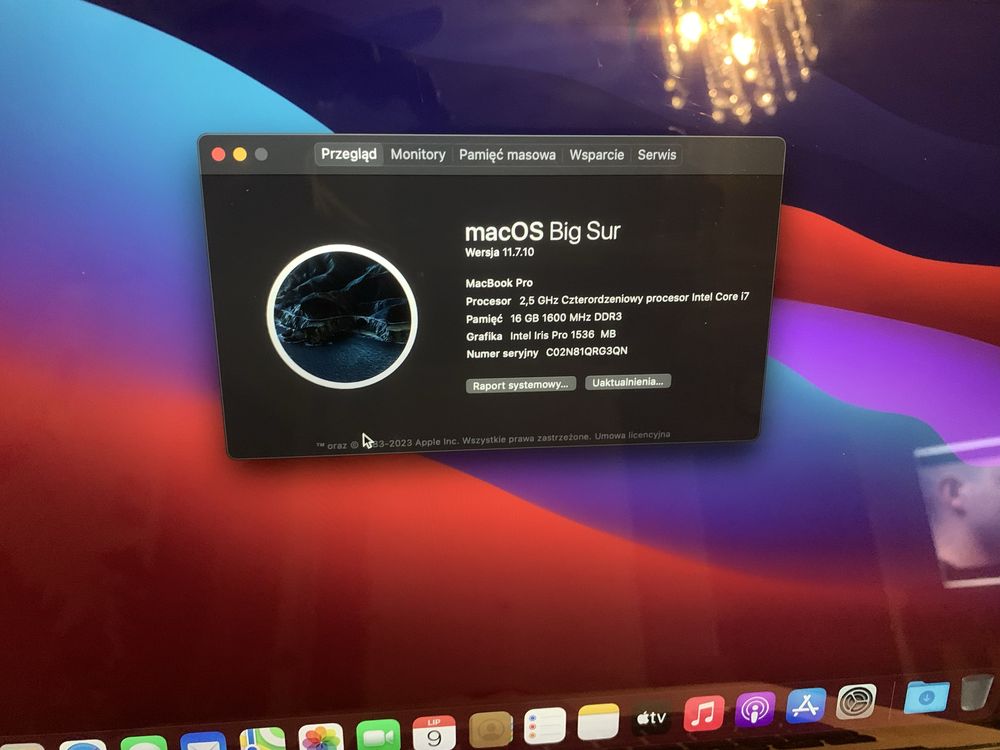This screenshot has width=1000, height=750.
Task: Select the Wsparcie tab
Action: (x=596, y=155)
